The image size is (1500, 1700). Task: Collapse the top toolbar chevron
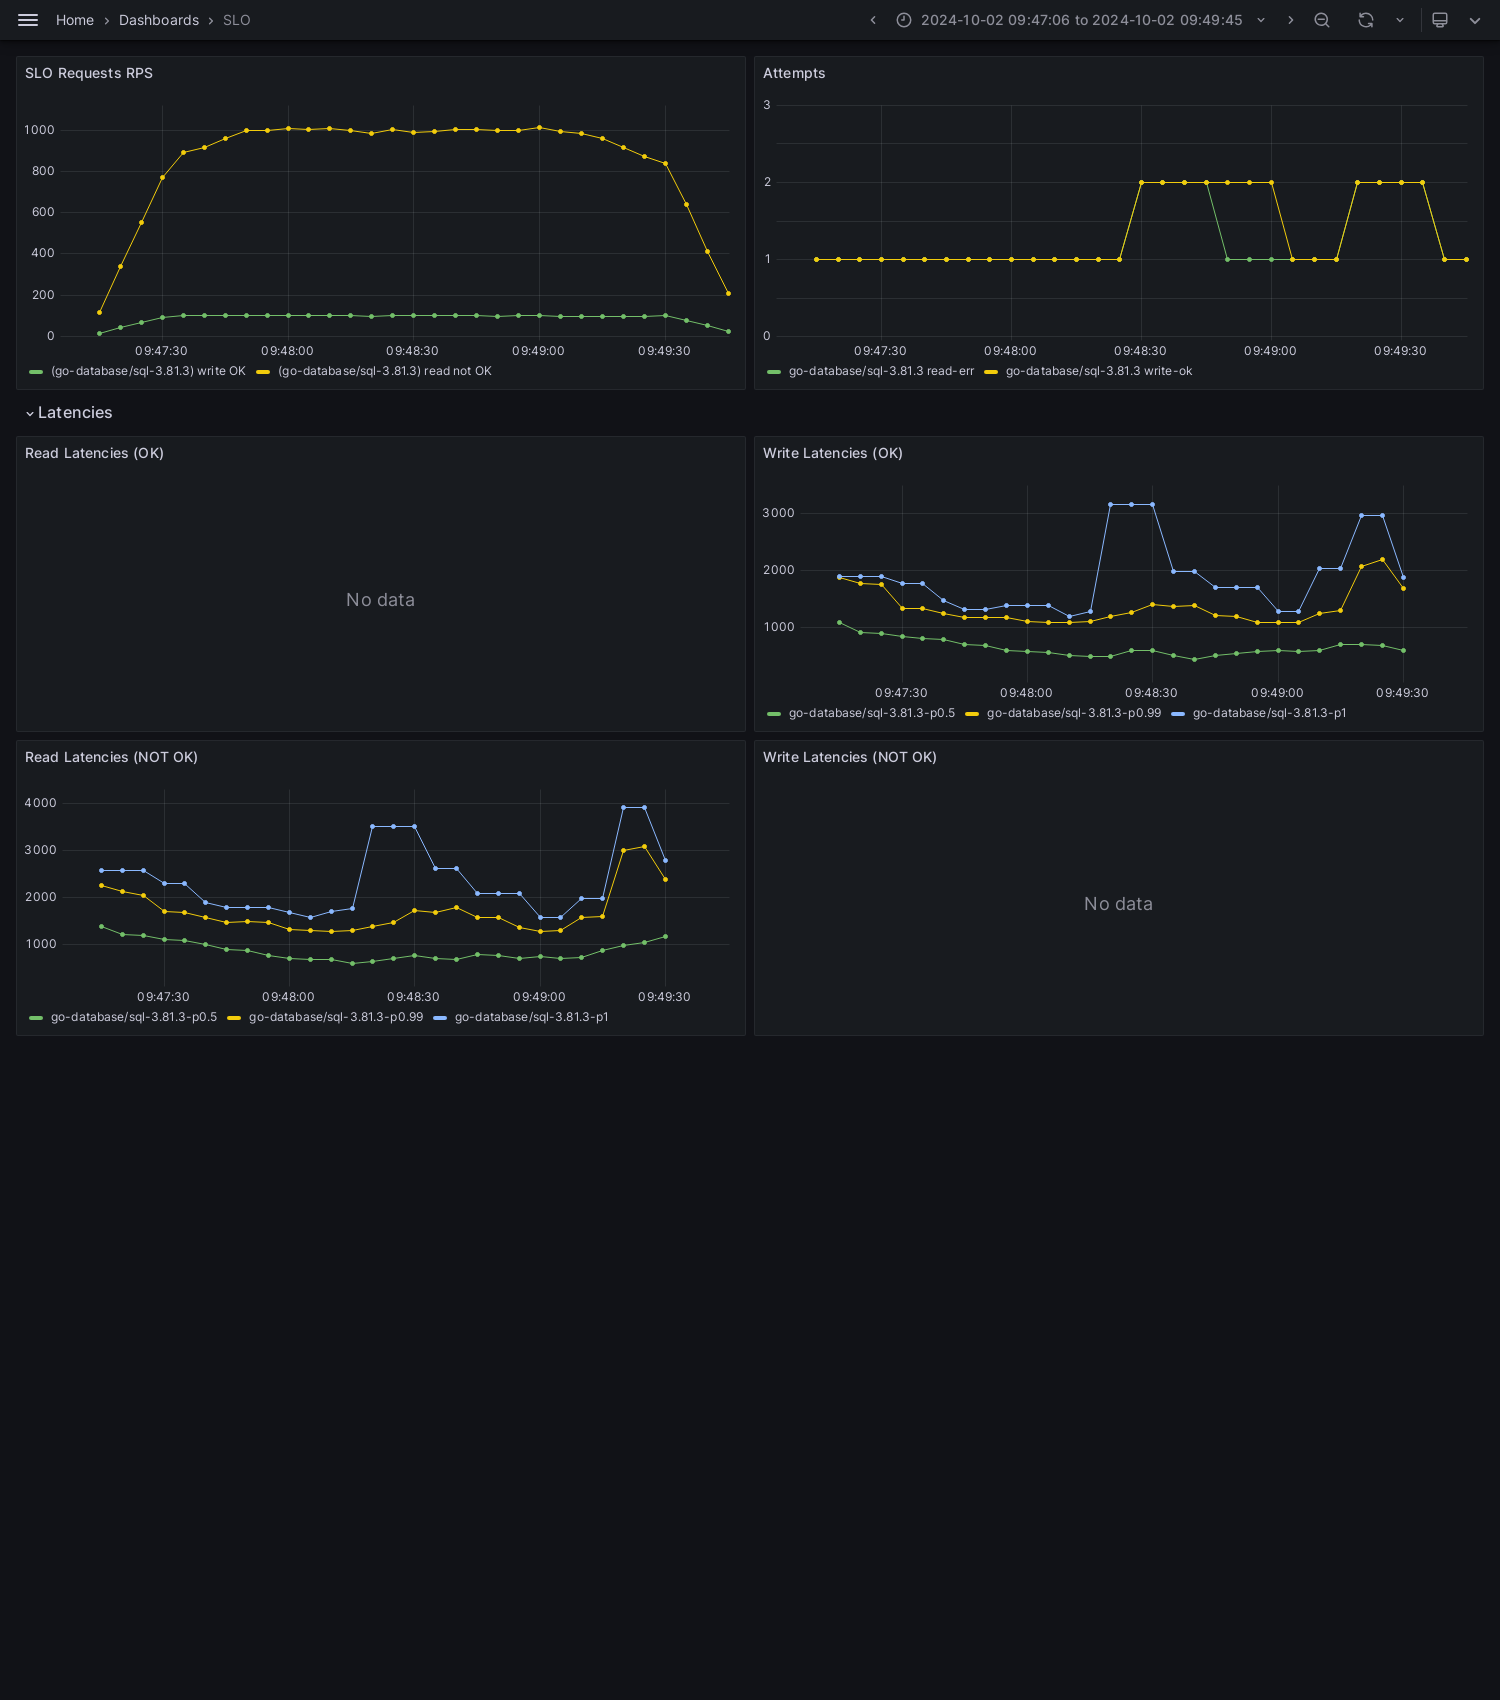[1475, 20]
